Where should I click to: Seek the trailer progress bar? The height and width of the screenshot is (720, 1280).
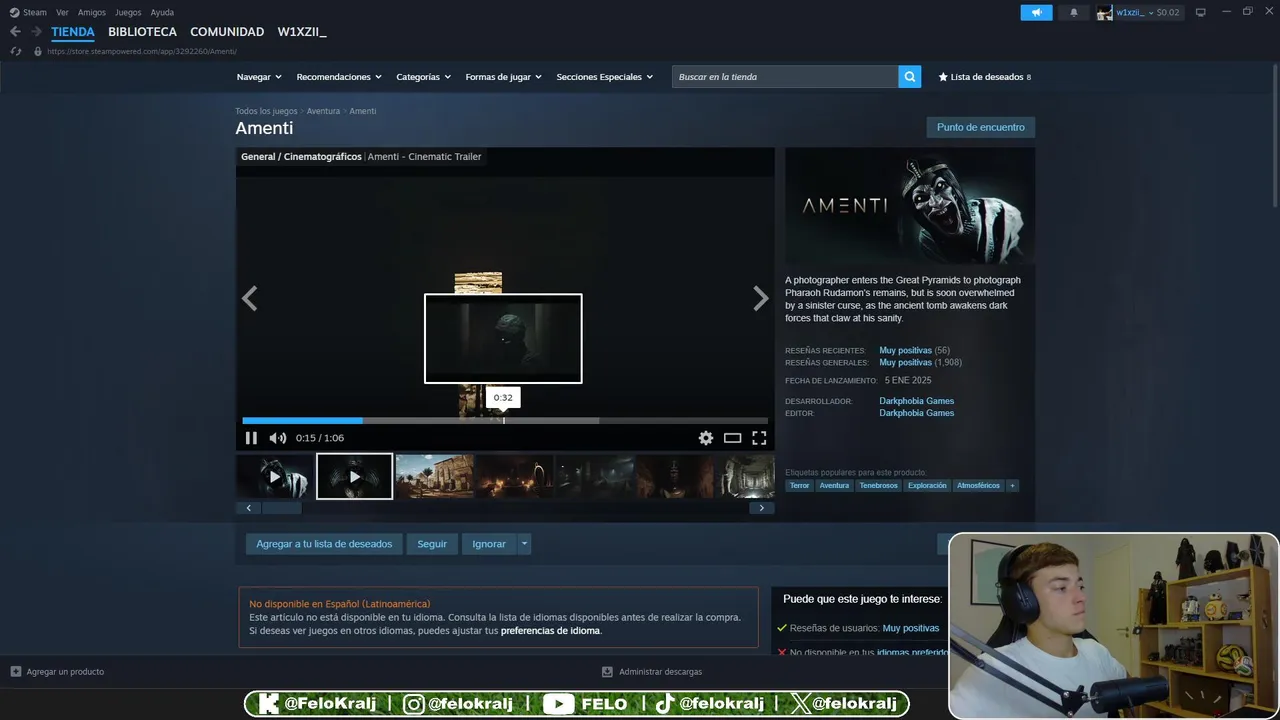pos(505,421)
